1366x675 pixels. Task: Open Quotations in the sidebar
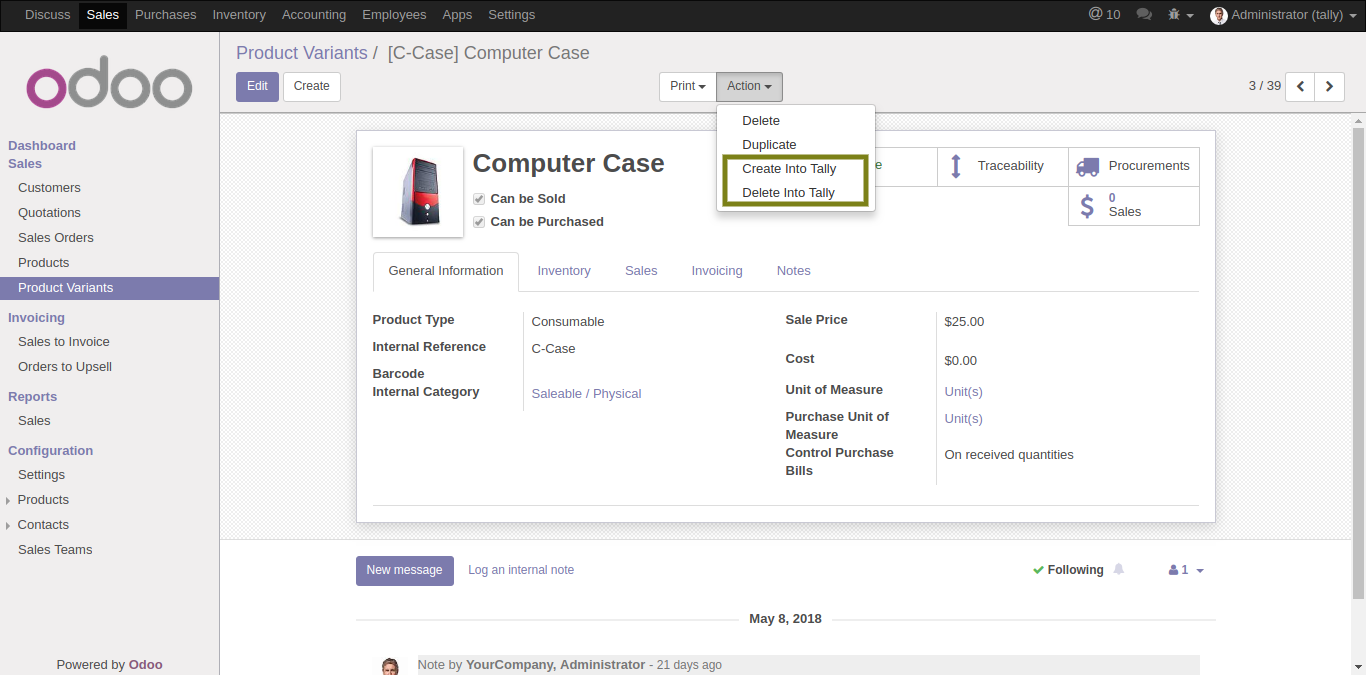tap(49, 213)
